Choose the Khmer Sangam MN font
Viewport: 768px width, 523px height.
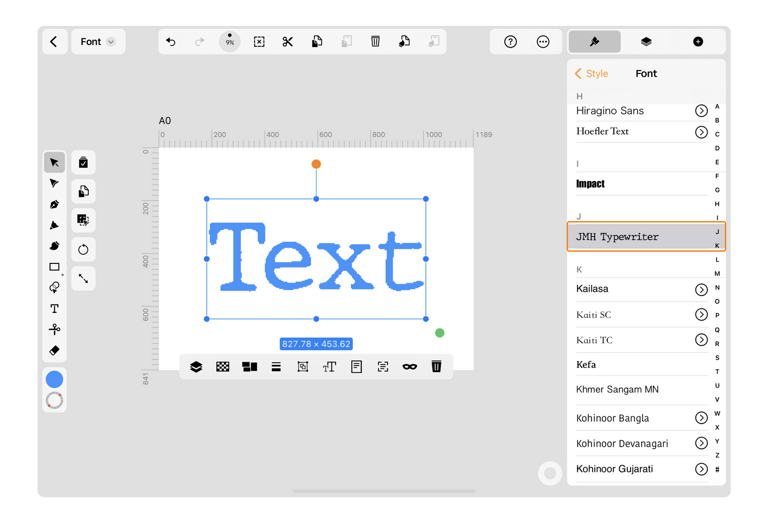(x=617, y=389)
